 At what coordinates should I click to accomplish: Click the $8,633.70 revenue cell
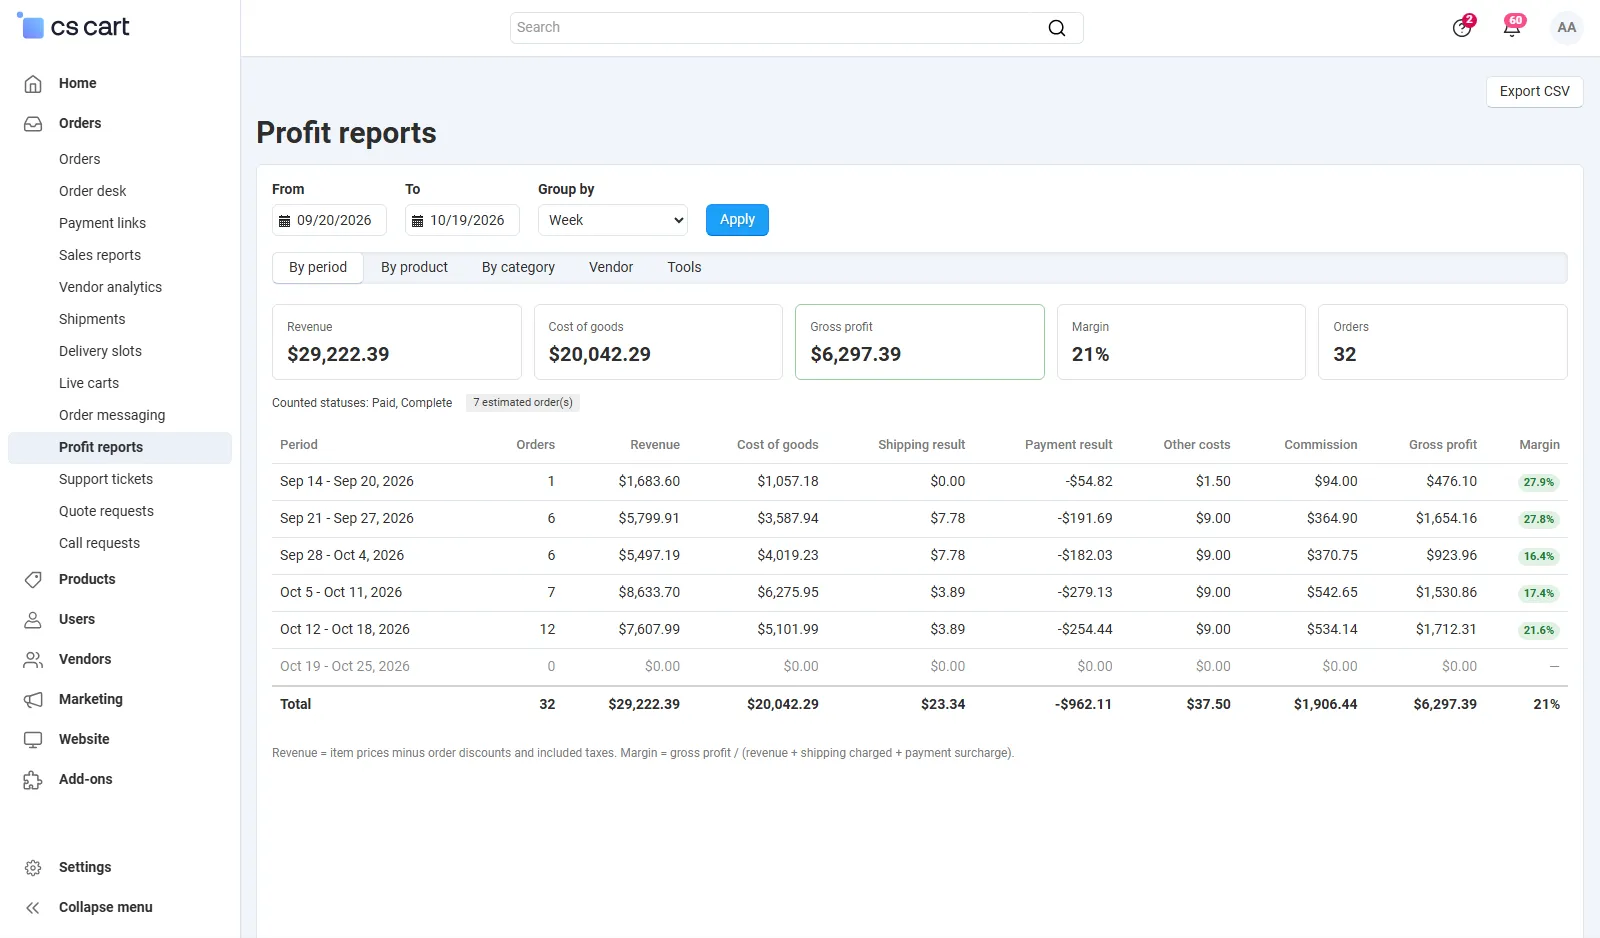[649, 592]
